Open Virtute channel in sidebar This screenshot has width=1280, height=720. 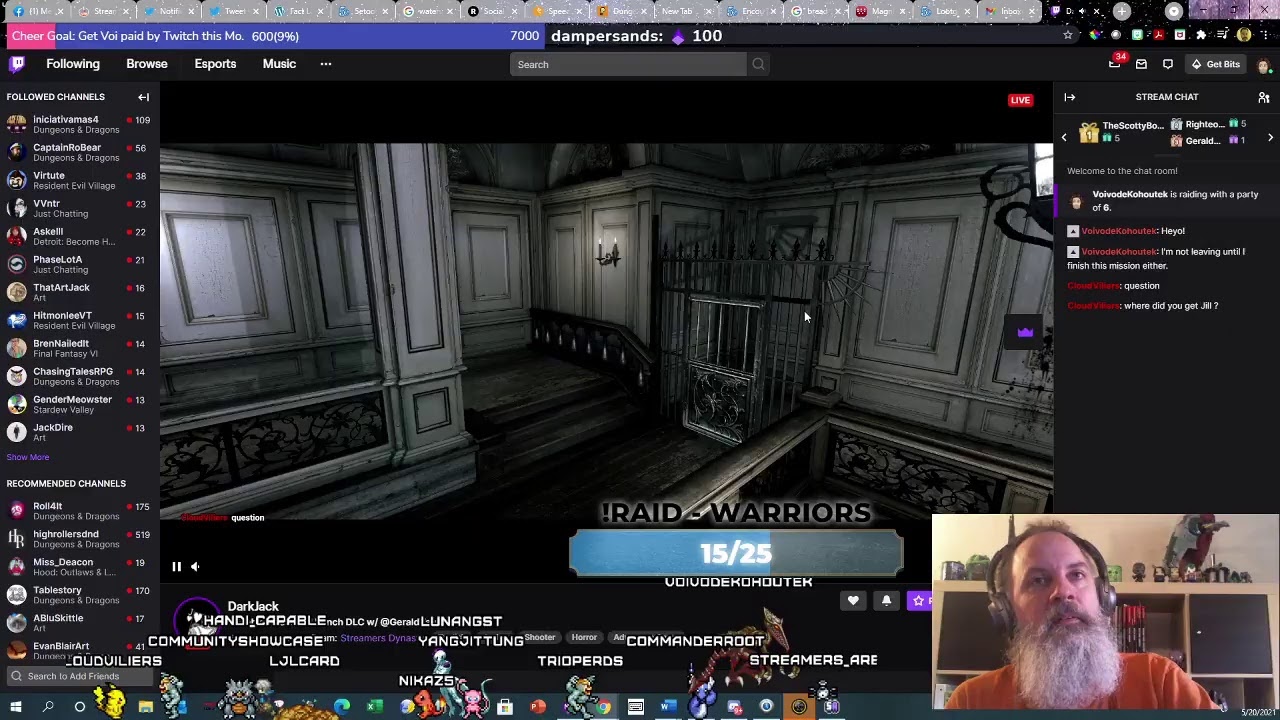click(79, 180)
